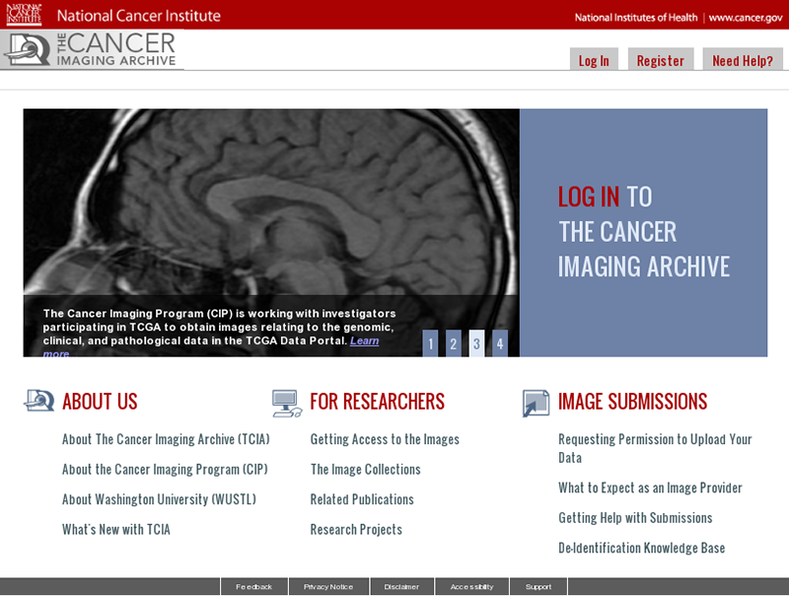Open the FOR RESEARCHERS section heading
789x600 pixels.
pyautogui.click(x=377, y=402)
